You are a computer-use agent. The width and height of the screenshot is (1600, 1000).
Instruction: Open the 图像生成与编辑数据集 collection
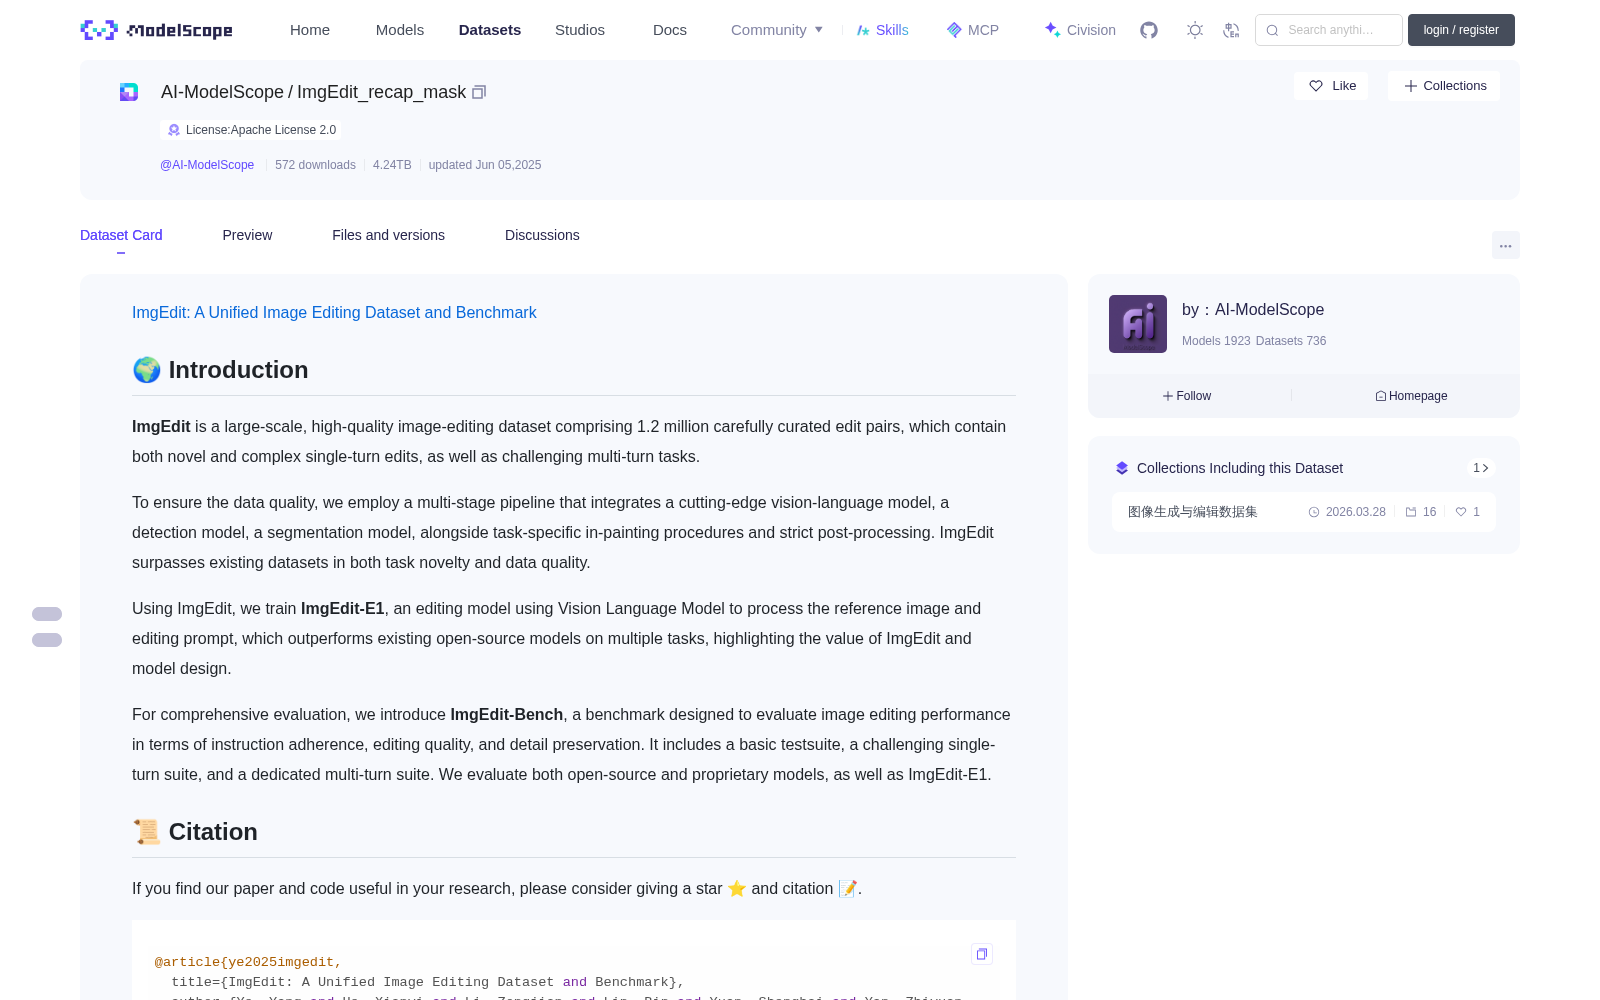coord(1193,512)
